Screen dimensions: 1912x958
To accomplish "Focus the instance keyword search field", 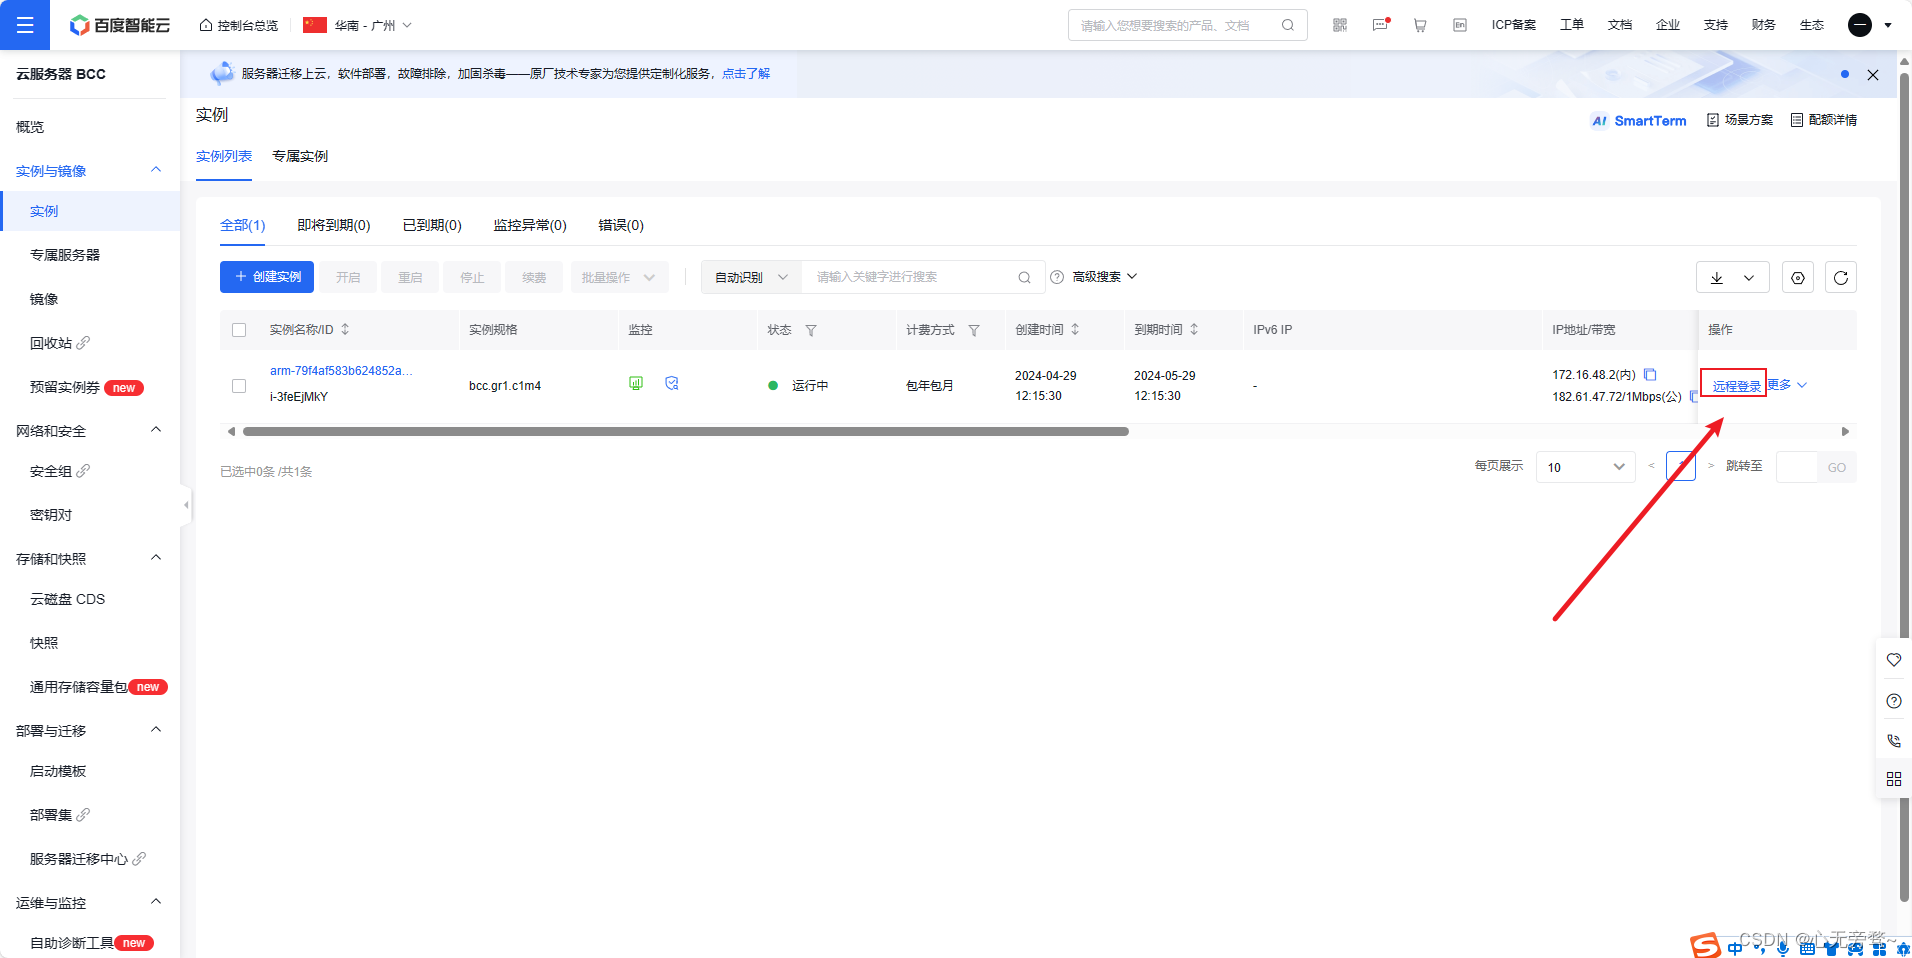I will point(912,277).
